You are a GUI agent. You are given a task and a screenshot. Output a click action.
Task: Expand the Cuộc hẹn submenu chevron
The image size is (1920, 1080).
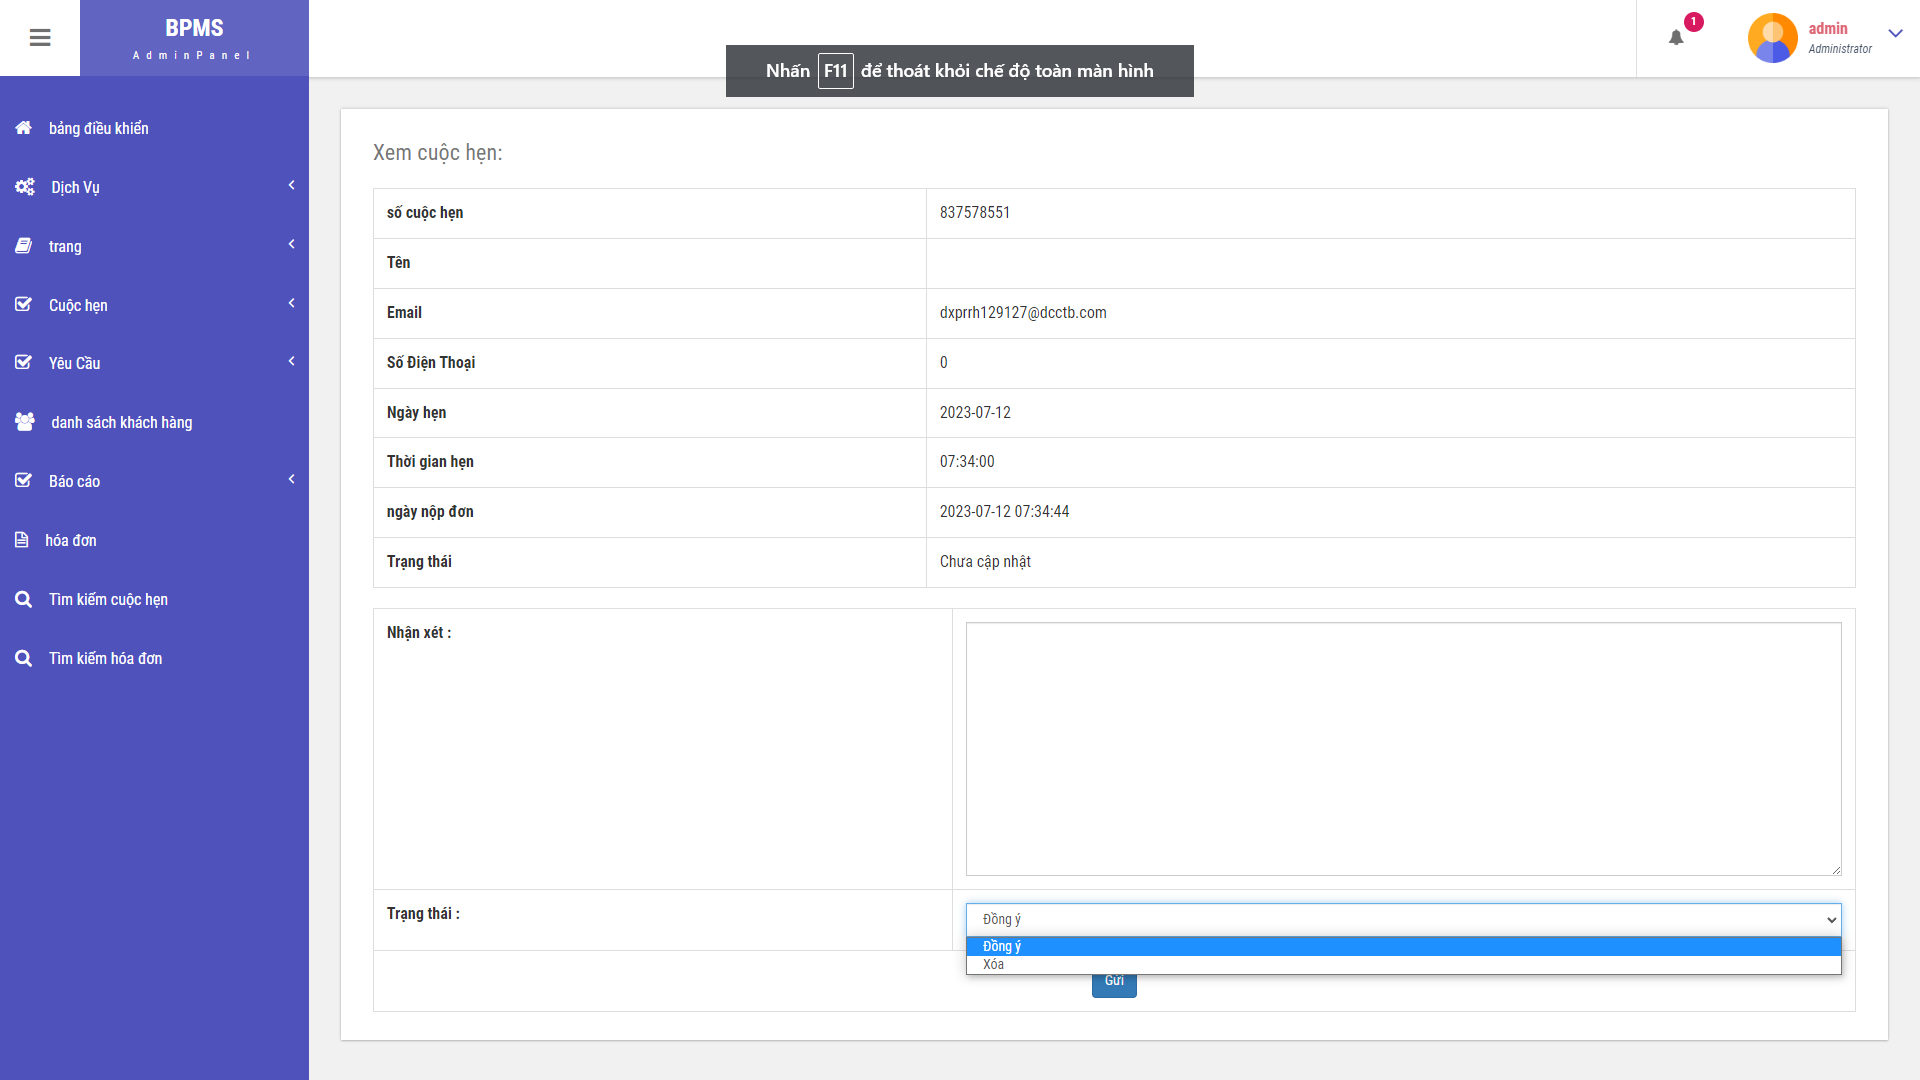(x=291, y=303)
